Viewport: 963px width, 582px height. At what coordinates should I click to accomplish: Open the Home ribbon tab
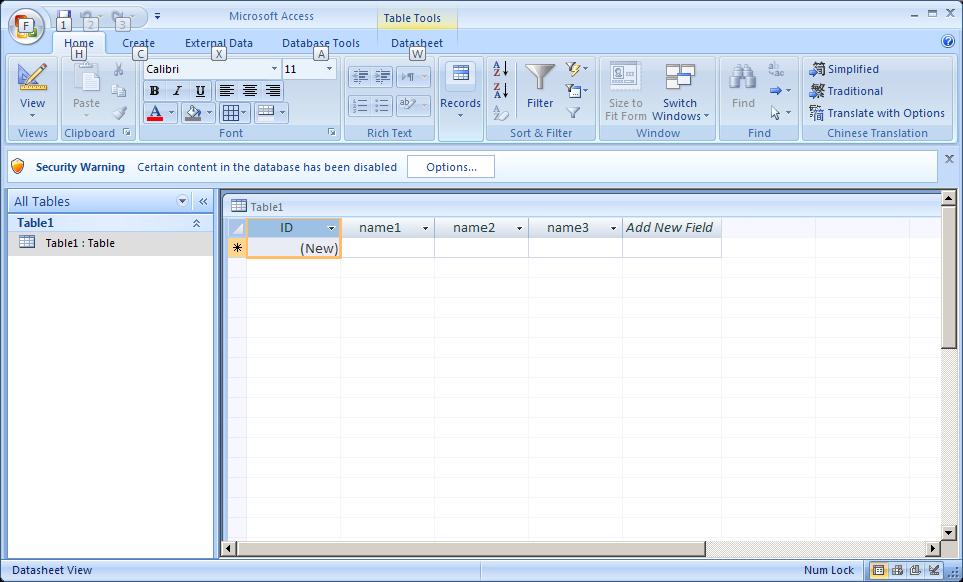click(x=79, y=43)
